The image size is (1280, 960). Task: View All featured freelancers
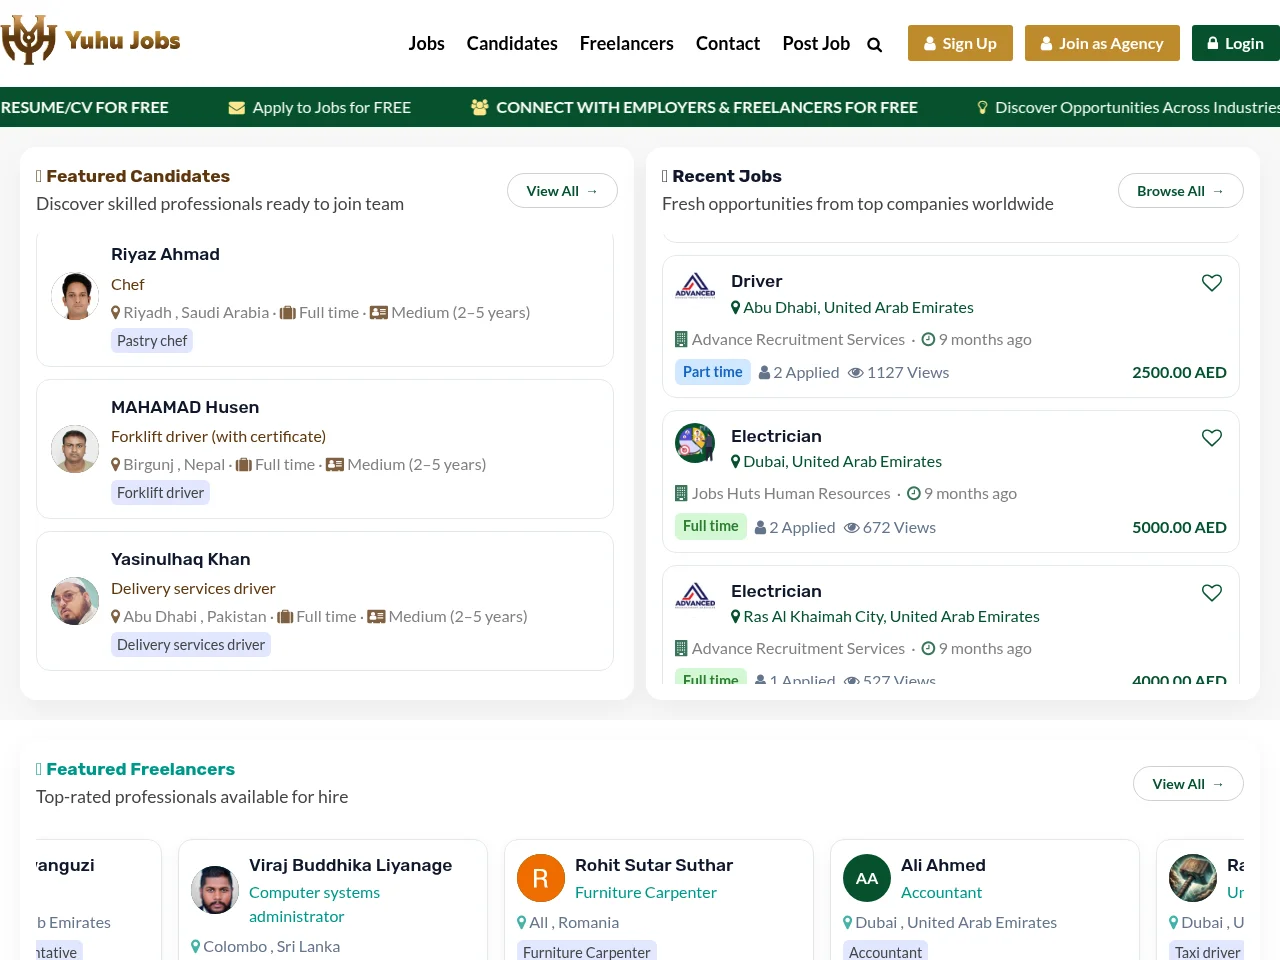(x=1188, y=784)
